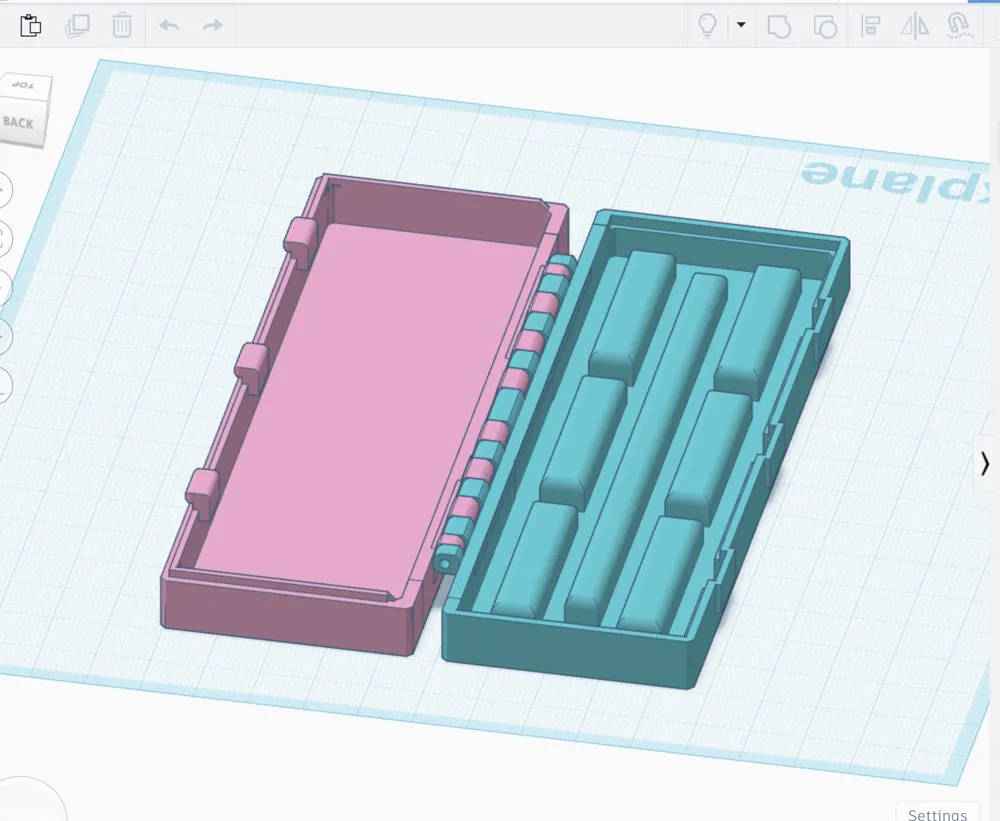The width and height of the screenshot is (1000, 821).
Task: Open the Align tool
Action: 871,26
